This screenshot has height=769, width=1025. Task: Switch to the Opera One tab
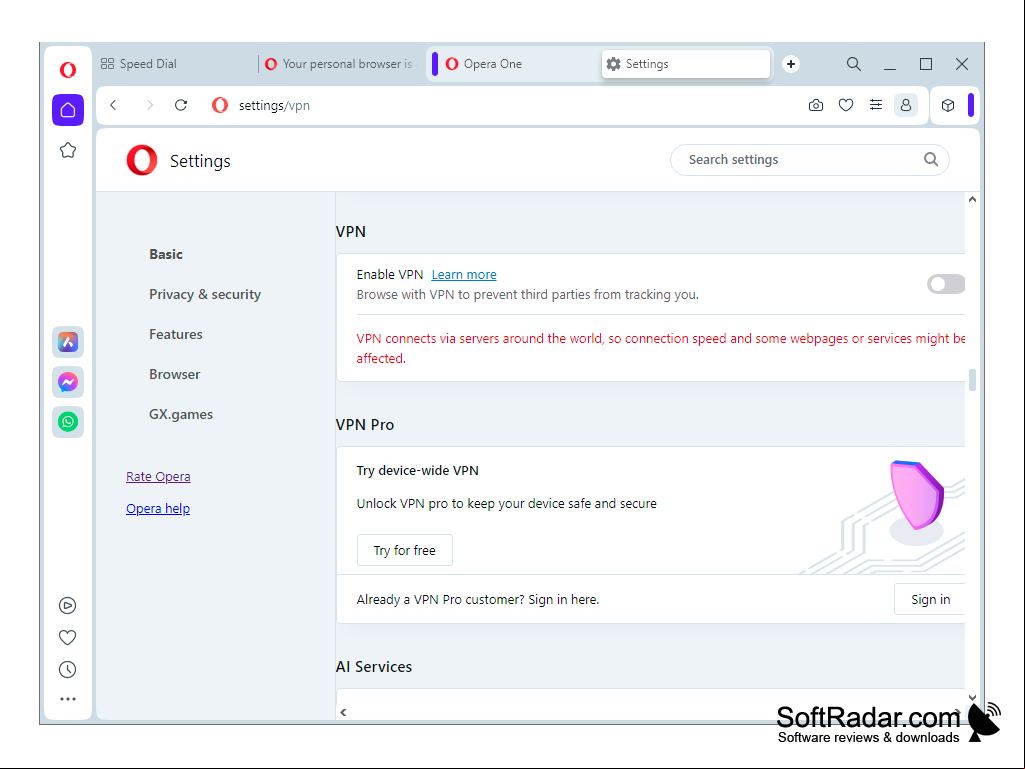513,64
